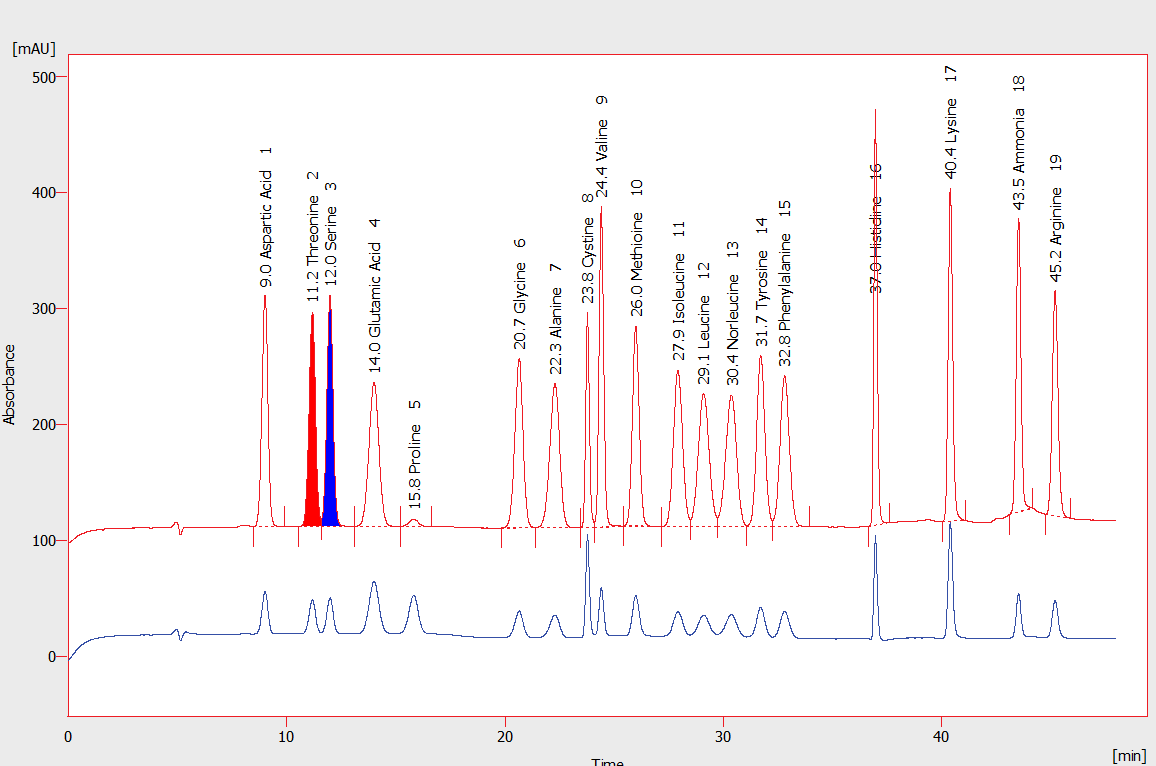Screen dimensions: 1156x766
Task: Click the [mAU] unit label
Action: click(33, 48)
